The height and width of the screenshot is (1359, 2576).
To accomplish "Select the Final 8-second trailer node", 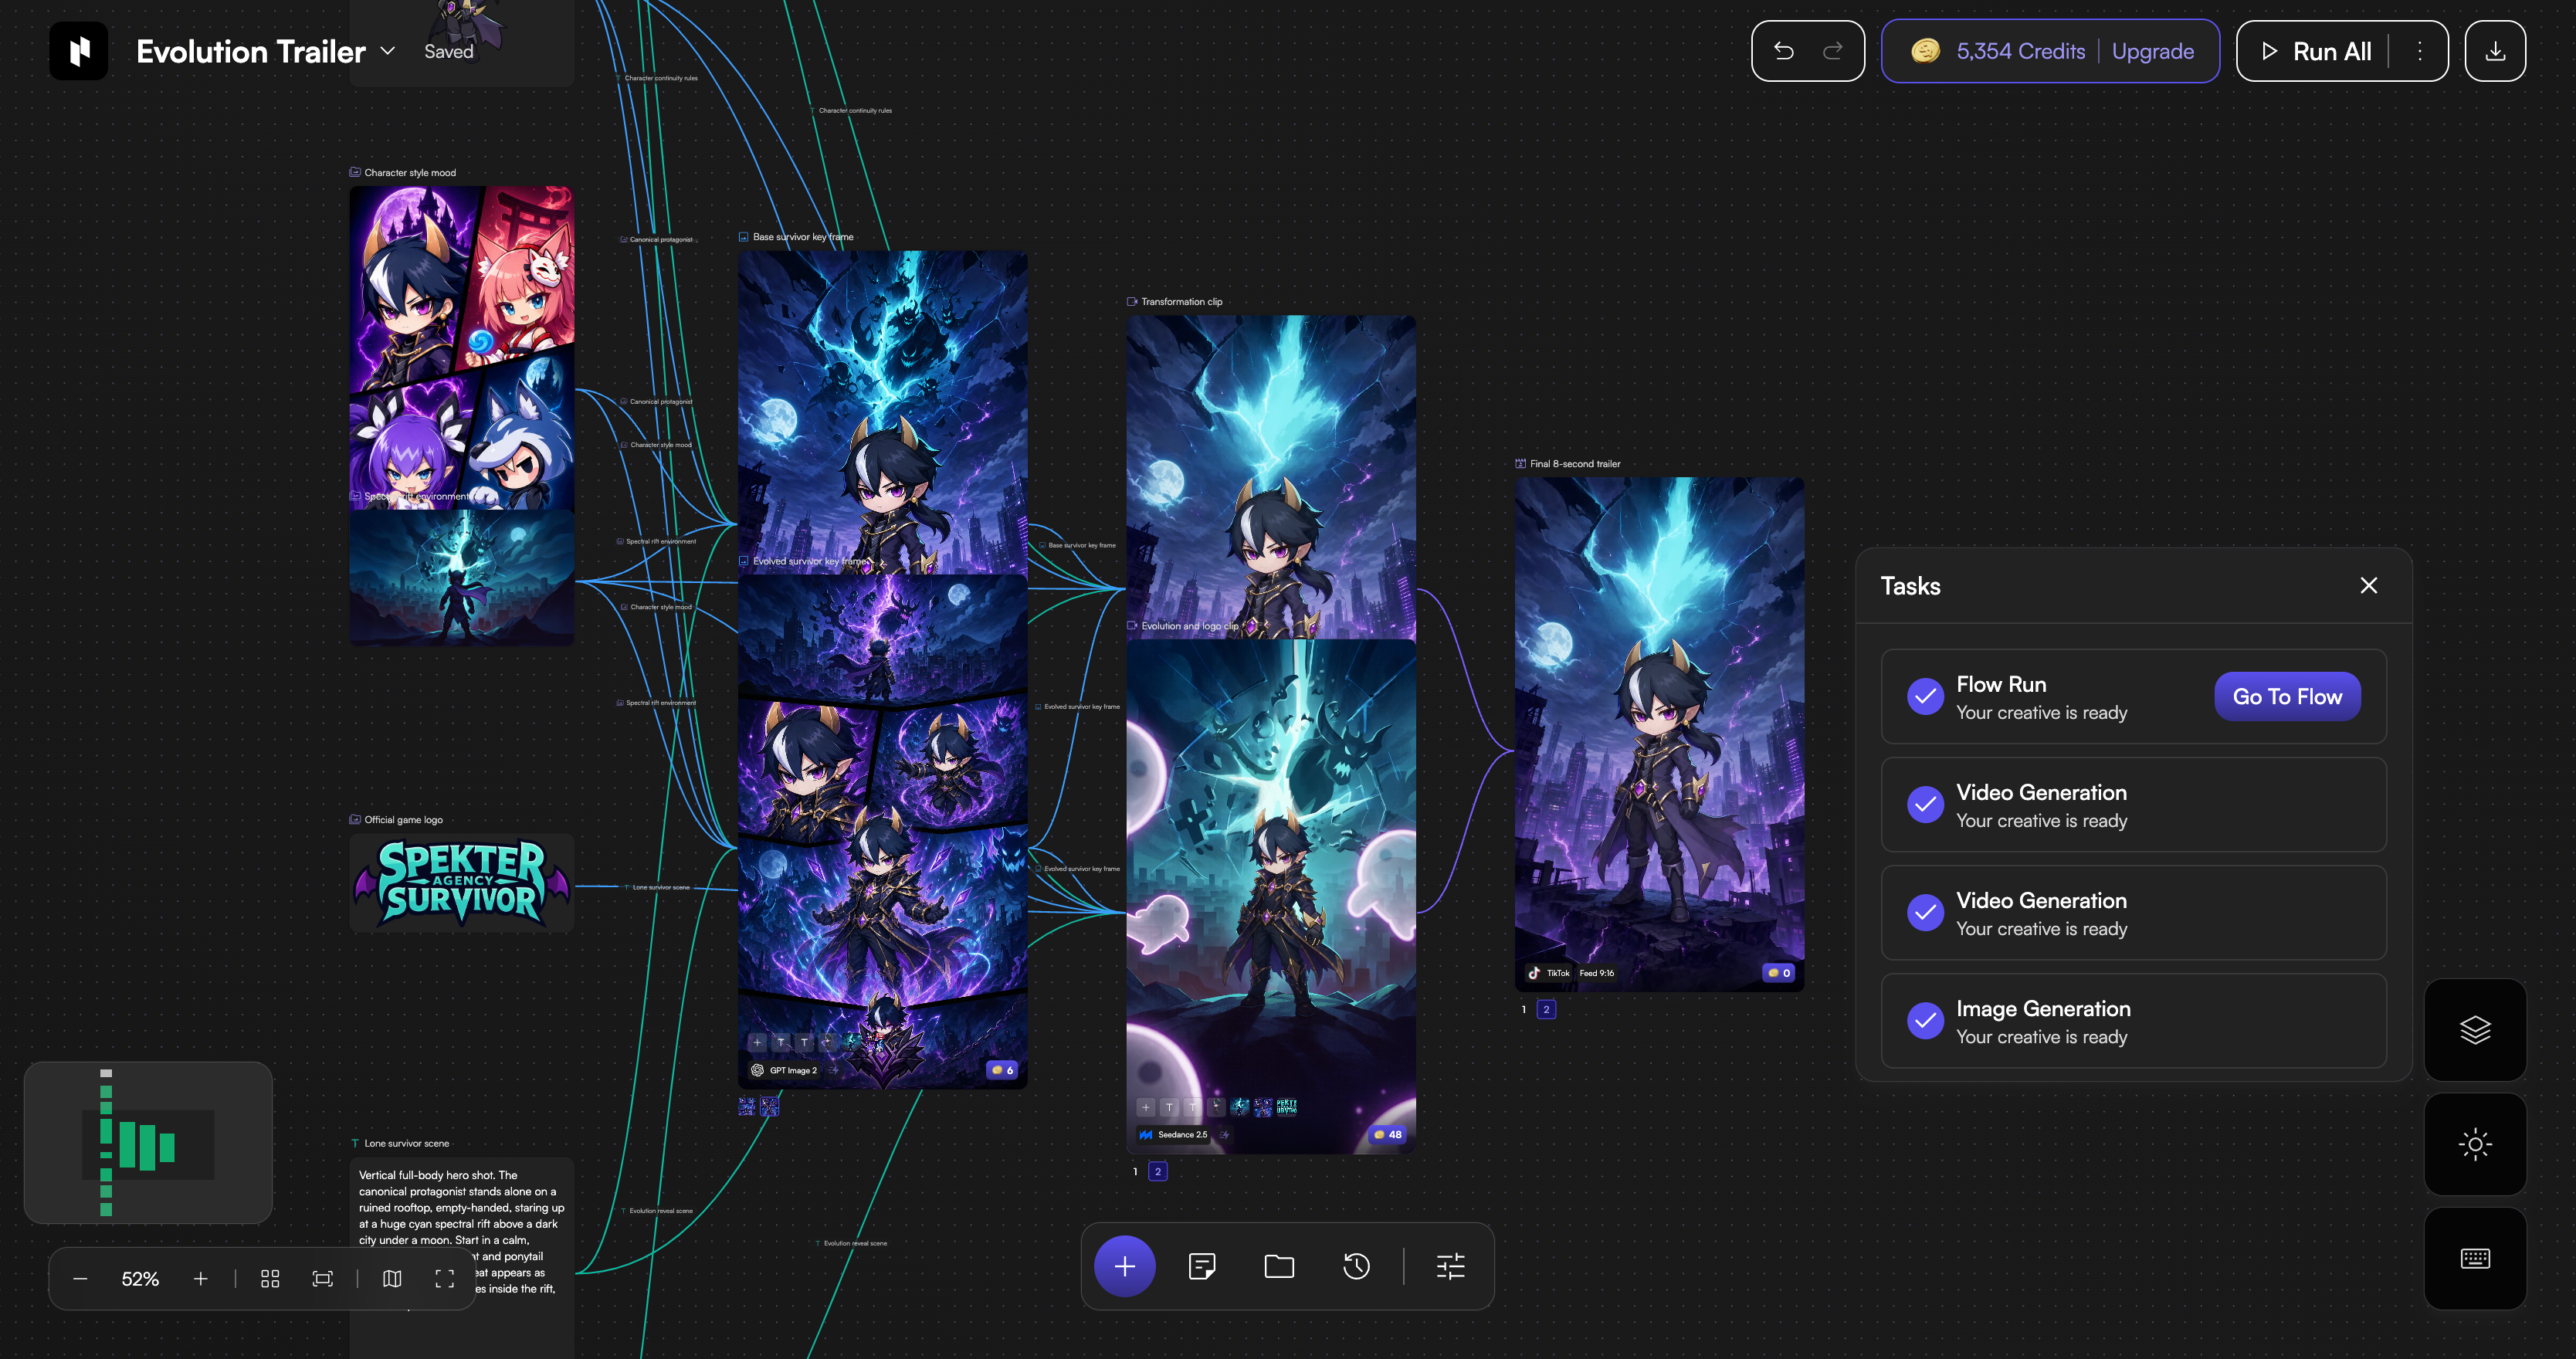I will coord(1660,734).
